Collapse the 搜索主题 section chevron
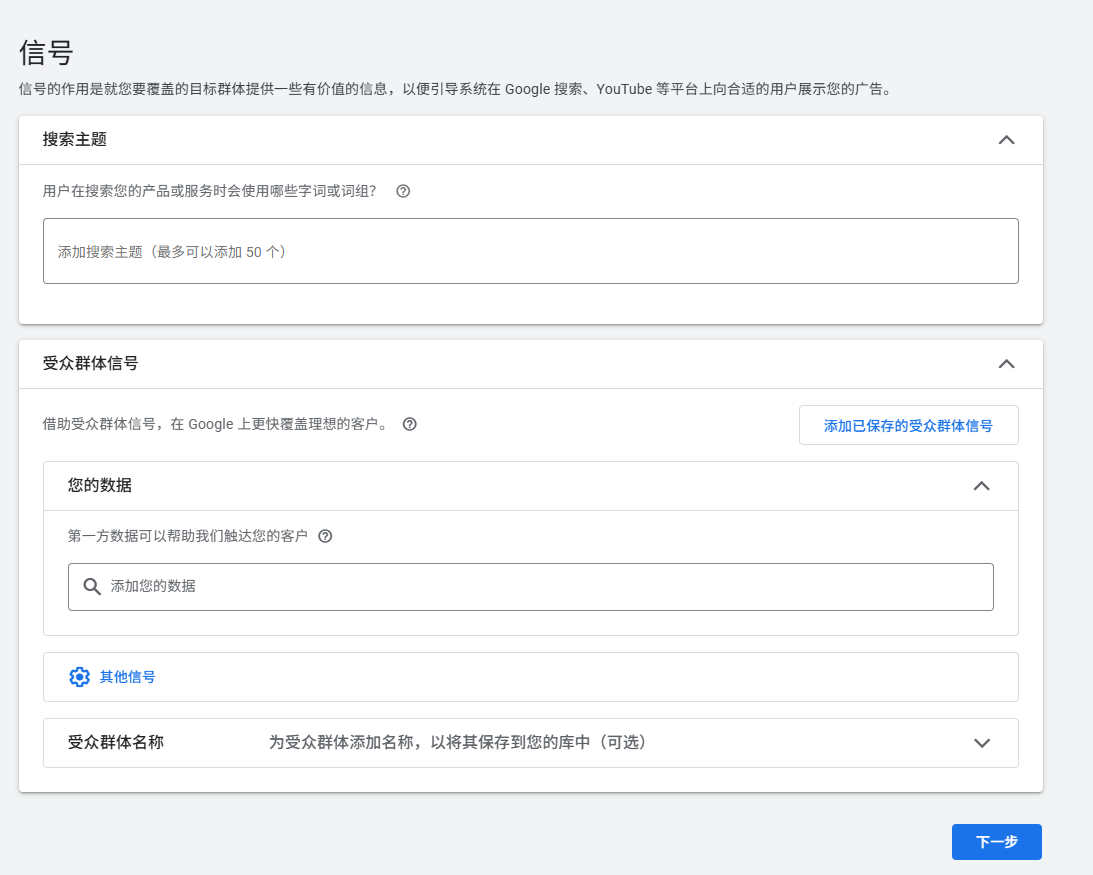This screenshot has width=1093, height=875. pos(1006,140)
